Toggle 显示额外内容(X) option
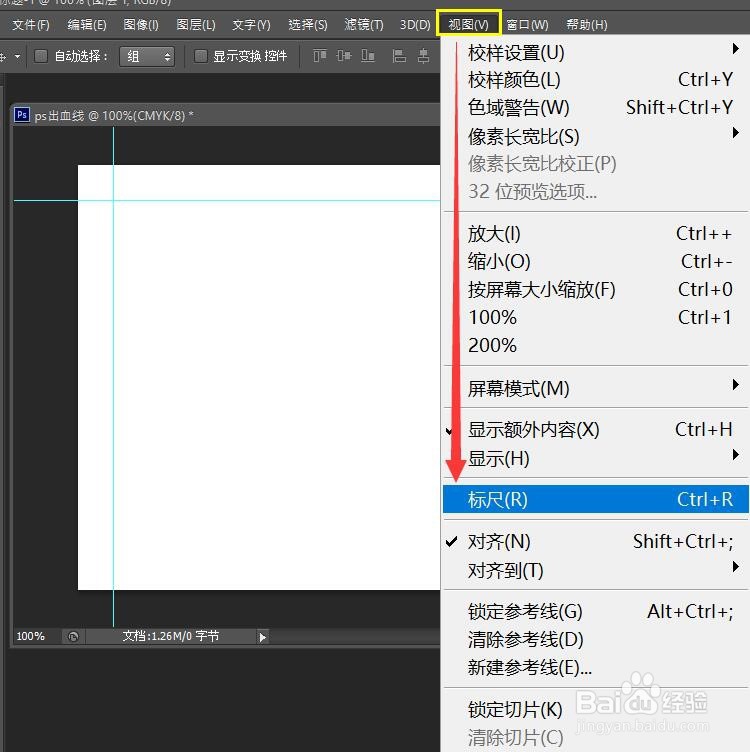 (x=596, y=430)
